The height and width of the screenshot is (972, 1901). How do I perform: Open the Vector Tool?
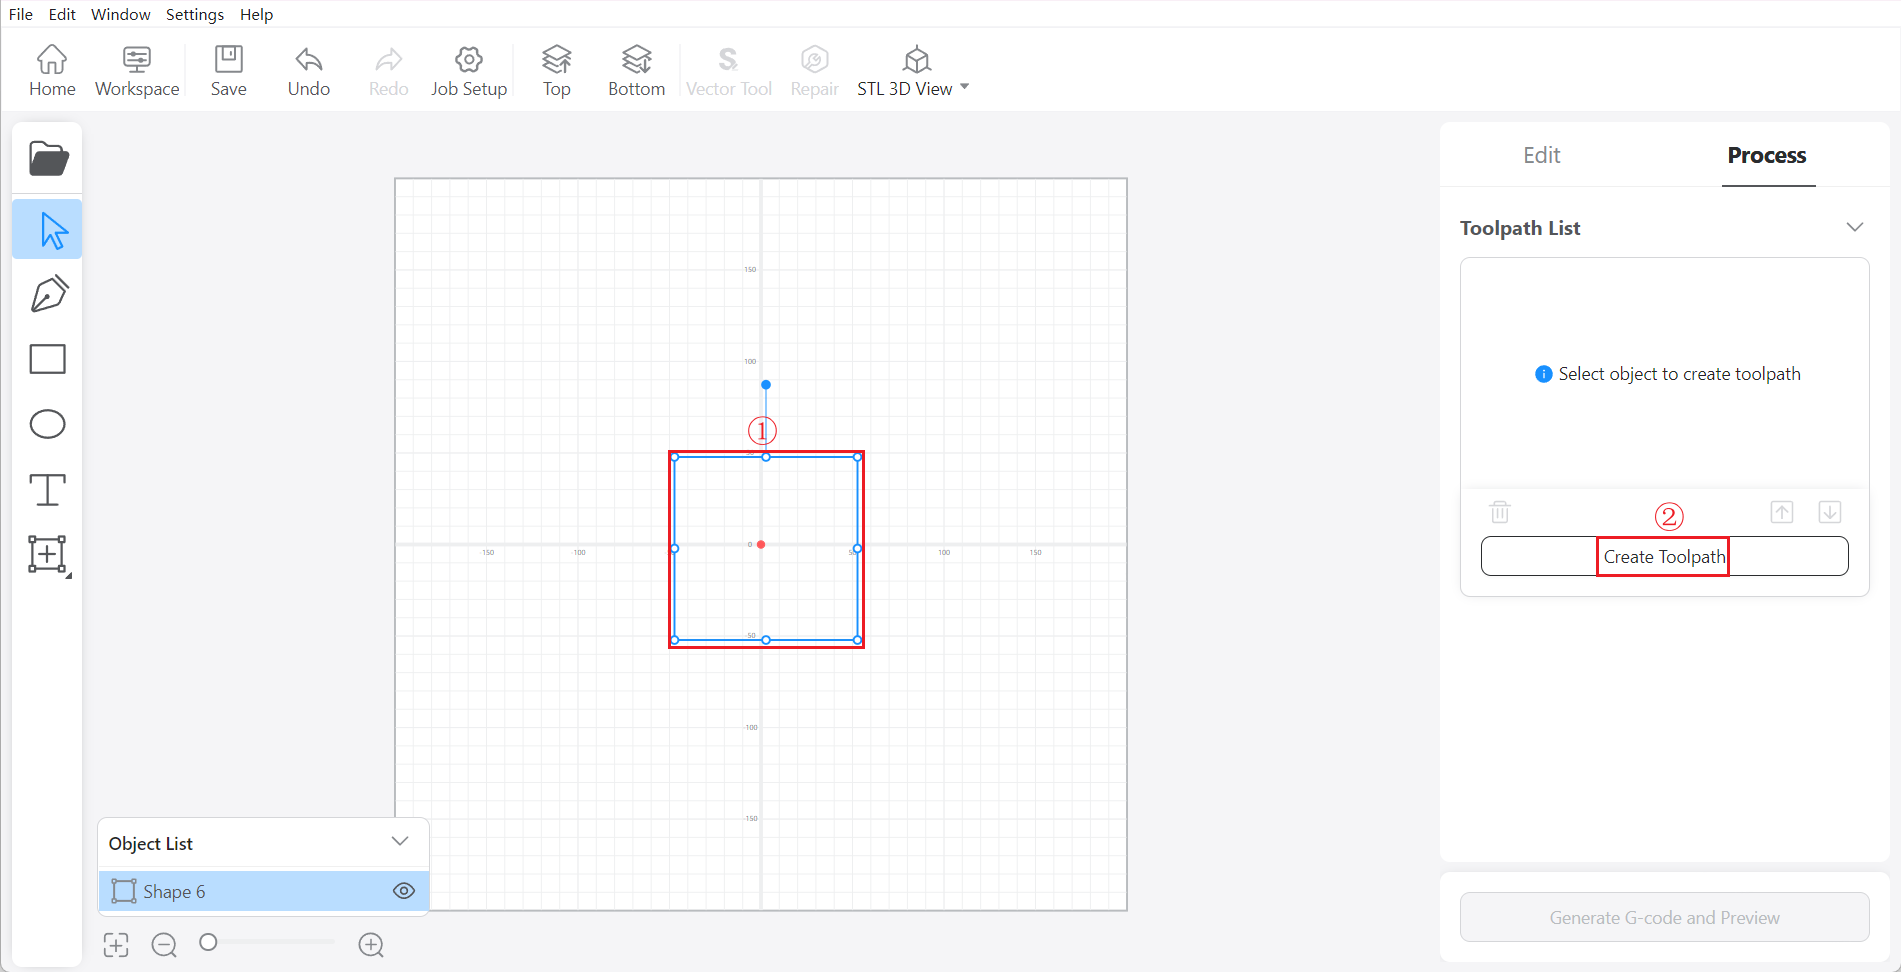pos(729,71)
